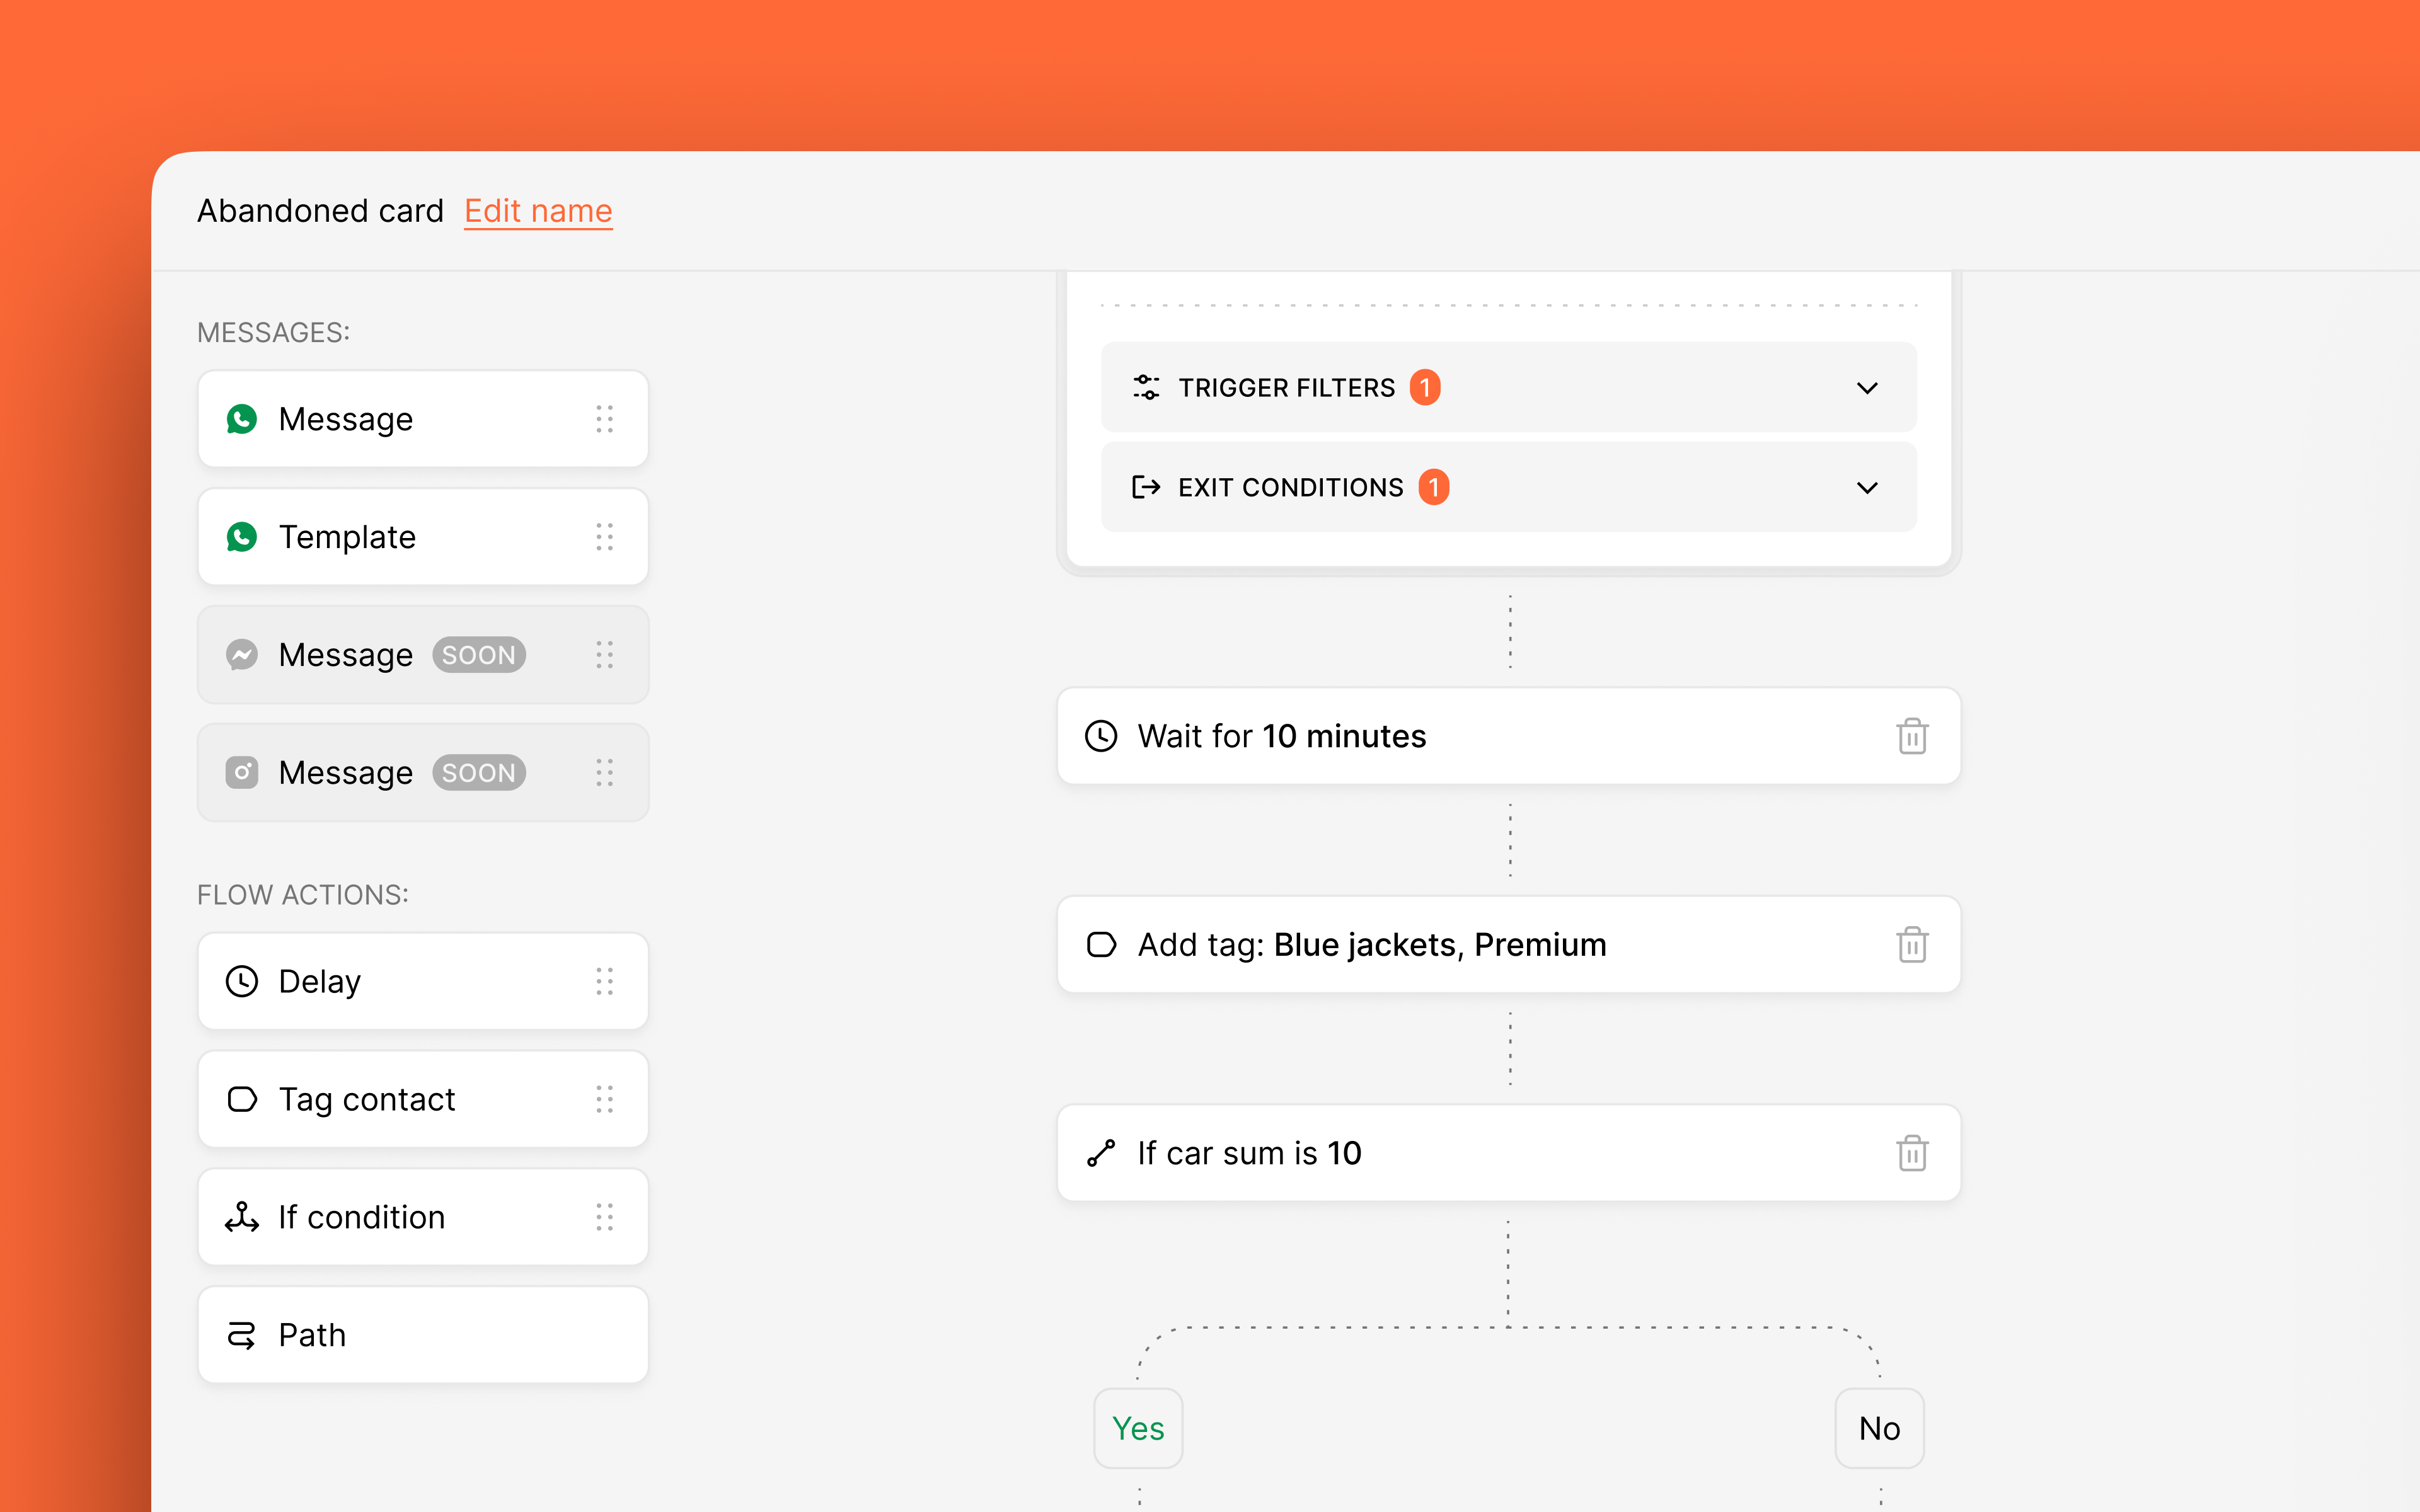Image resolution: width=2420 pixels, height=1512 pixels.
Task: Click the drag handle on the If condition card
Action: point(604,1217)
